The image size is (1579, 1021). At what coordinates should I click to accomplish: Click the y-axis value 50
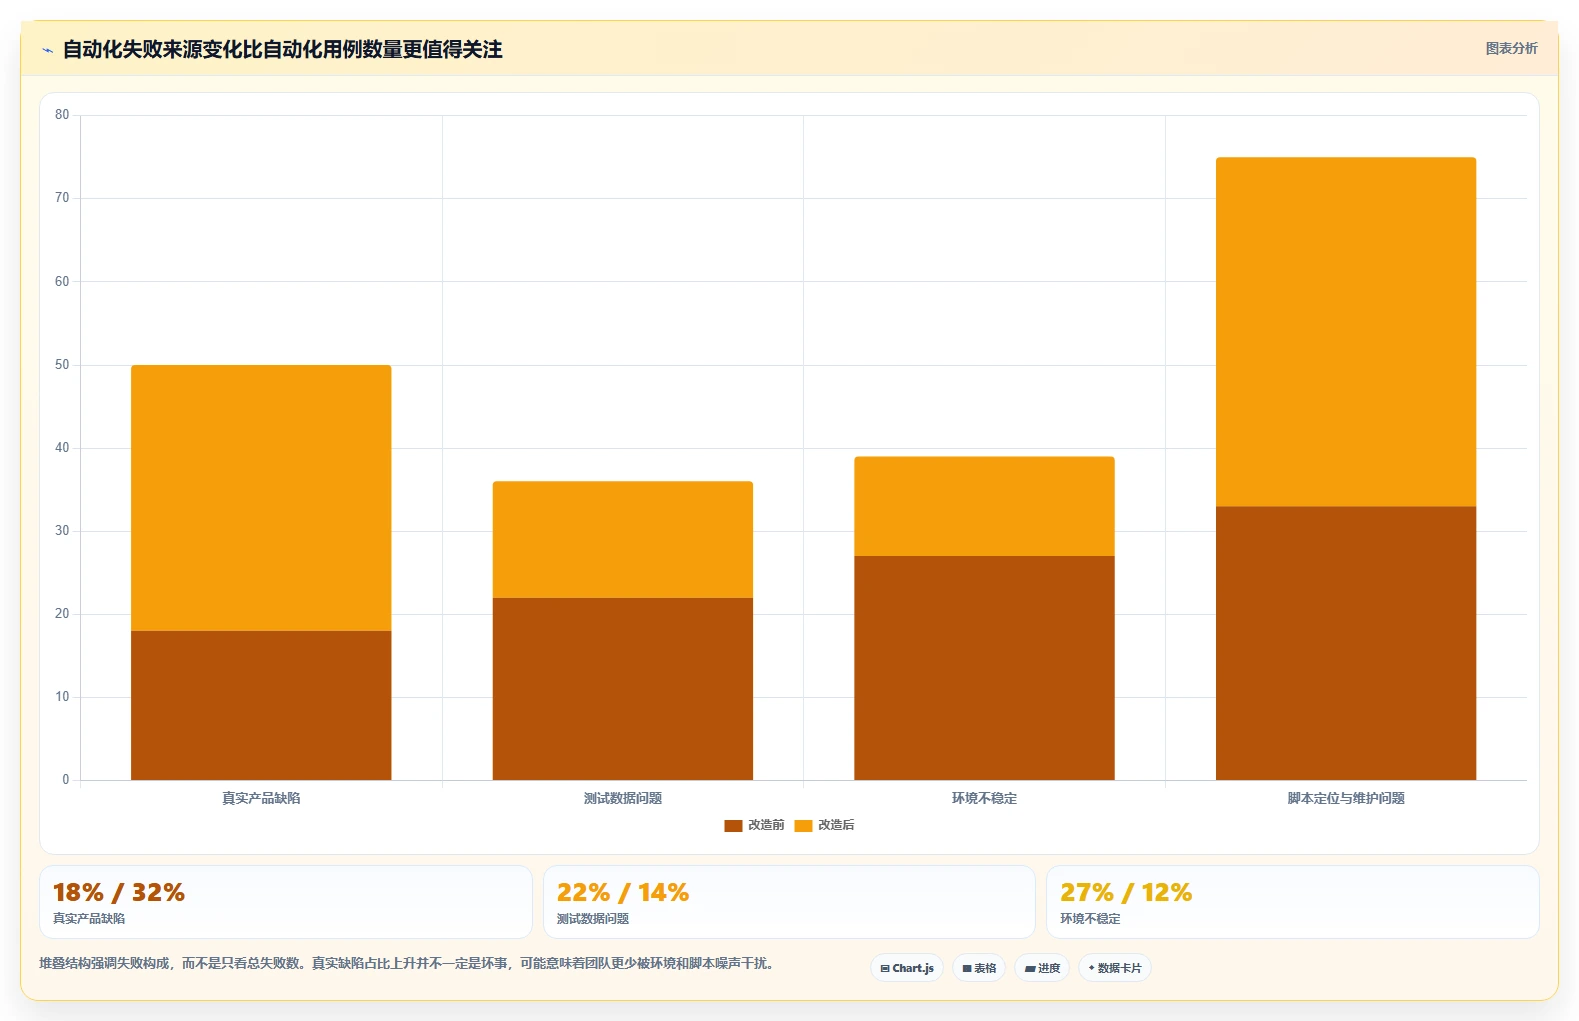coord(62,365)
